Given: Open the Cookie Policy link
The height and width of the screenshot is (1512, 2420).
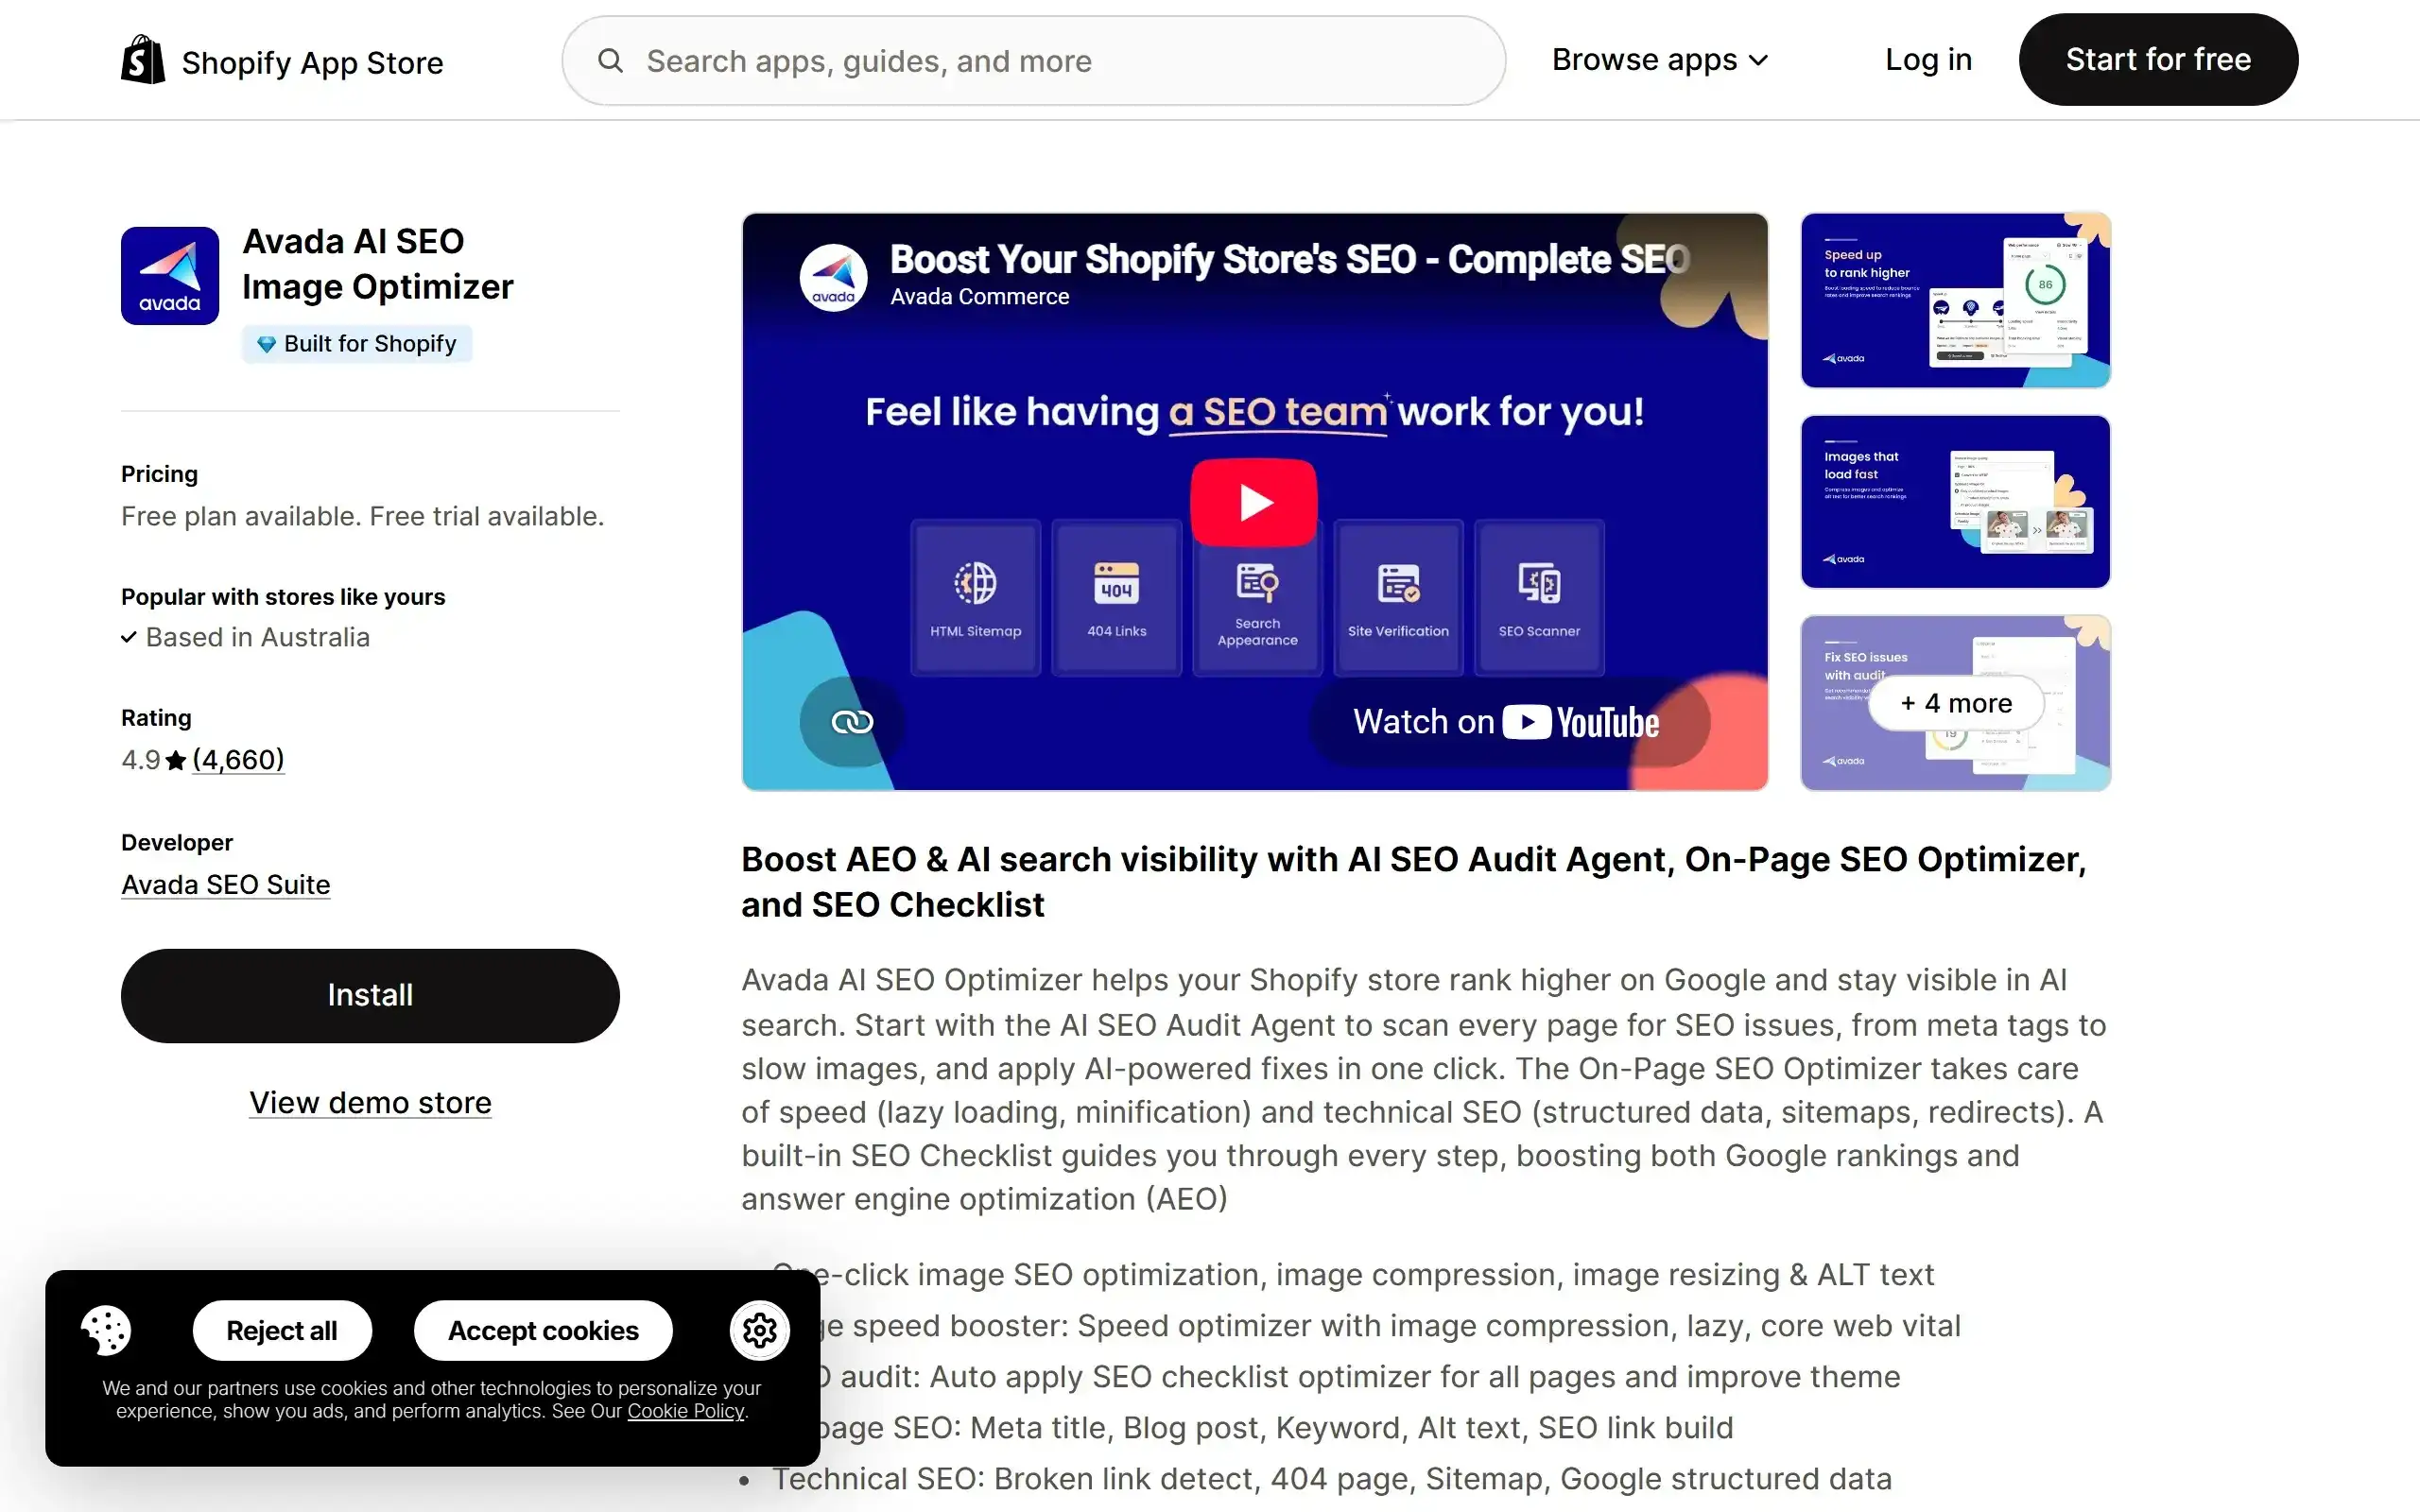Looking at the screenshot, I should [x=686, y=1411].
